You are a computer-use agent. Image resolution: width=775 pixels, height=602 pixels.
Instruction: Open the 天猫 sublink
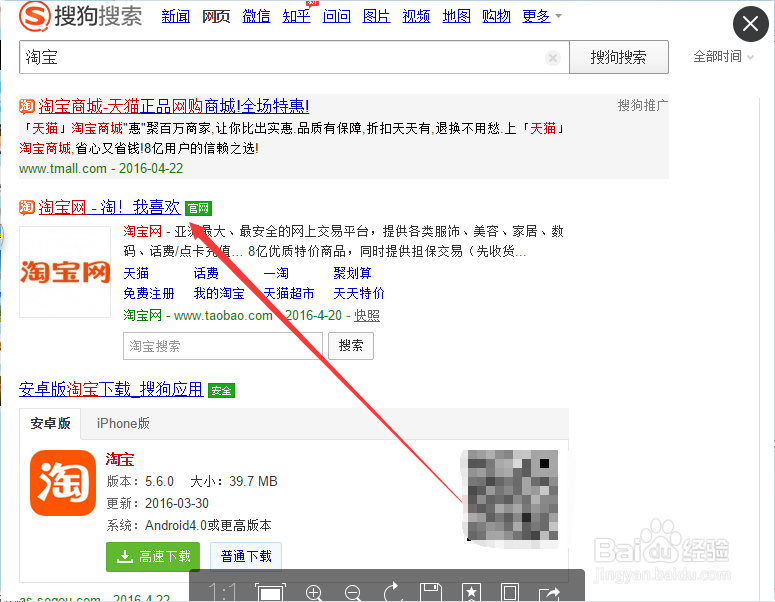(x=136, y=273)
